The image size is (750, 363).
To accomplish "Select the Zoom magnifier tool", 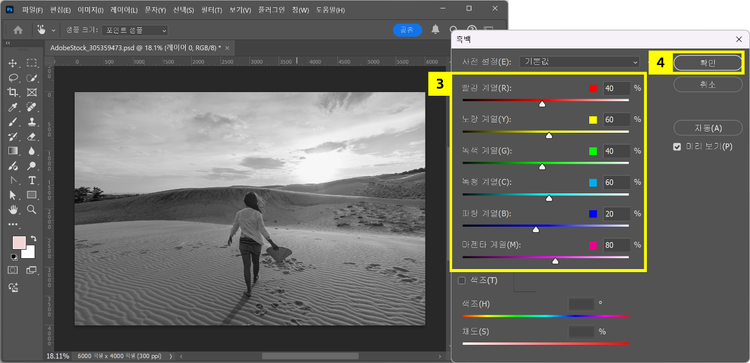I will (32, 209).
